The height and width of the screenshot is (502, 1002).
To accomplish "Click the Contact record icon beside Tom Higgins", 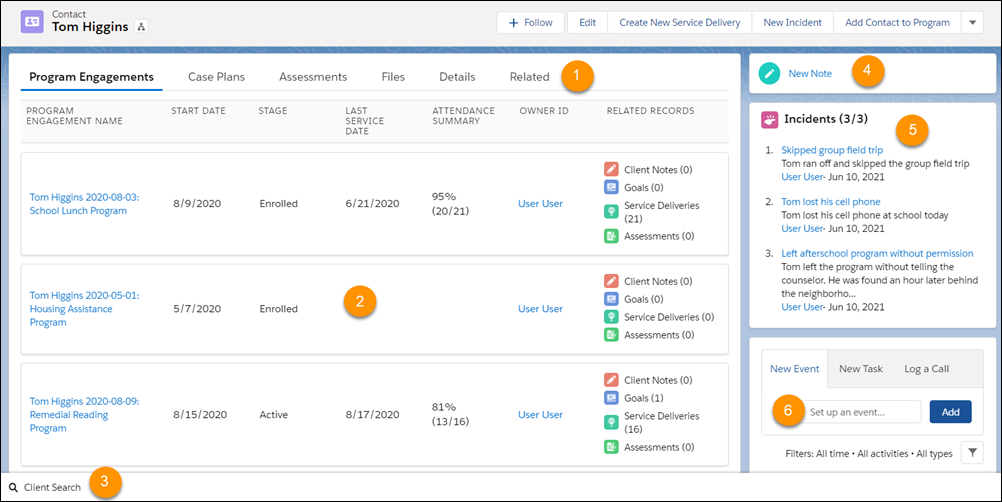I will point(32,22).
